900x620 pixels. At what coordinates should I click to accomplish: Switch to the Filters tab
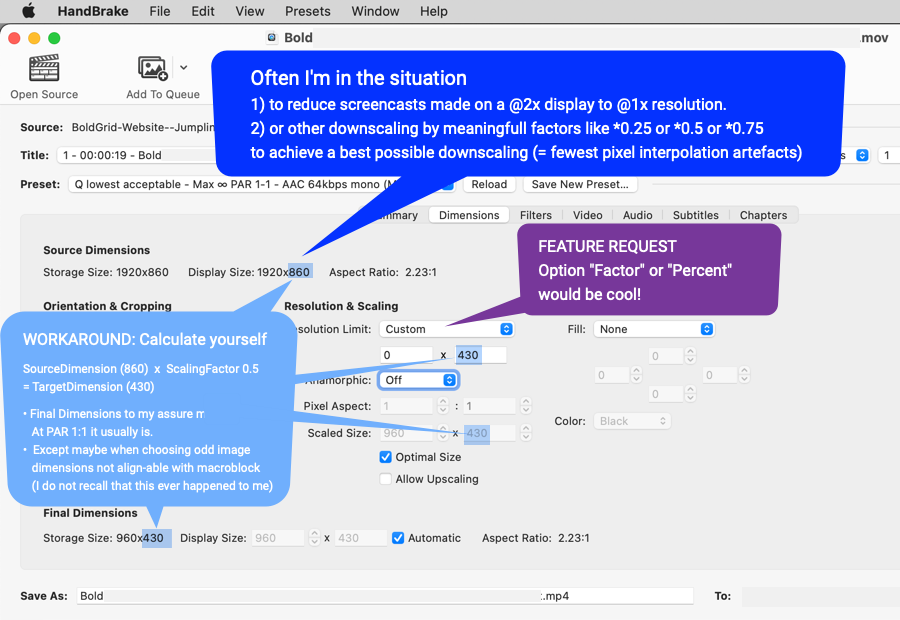(x=536, y=214)
